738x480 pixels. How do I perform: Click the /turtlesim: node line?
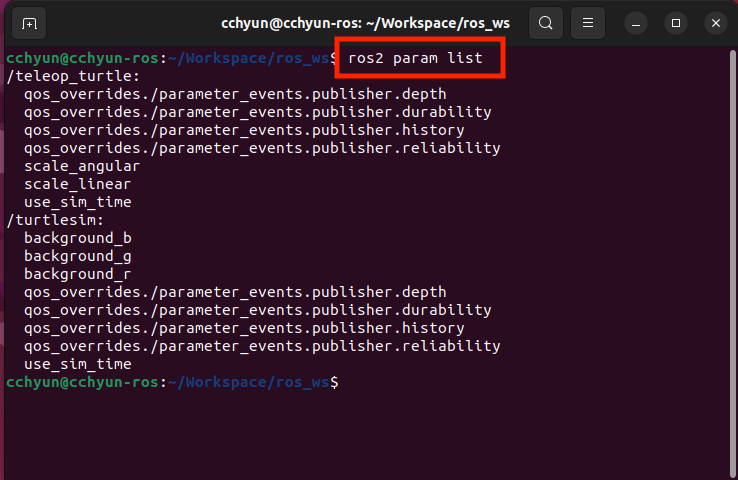tap(55, 220)
